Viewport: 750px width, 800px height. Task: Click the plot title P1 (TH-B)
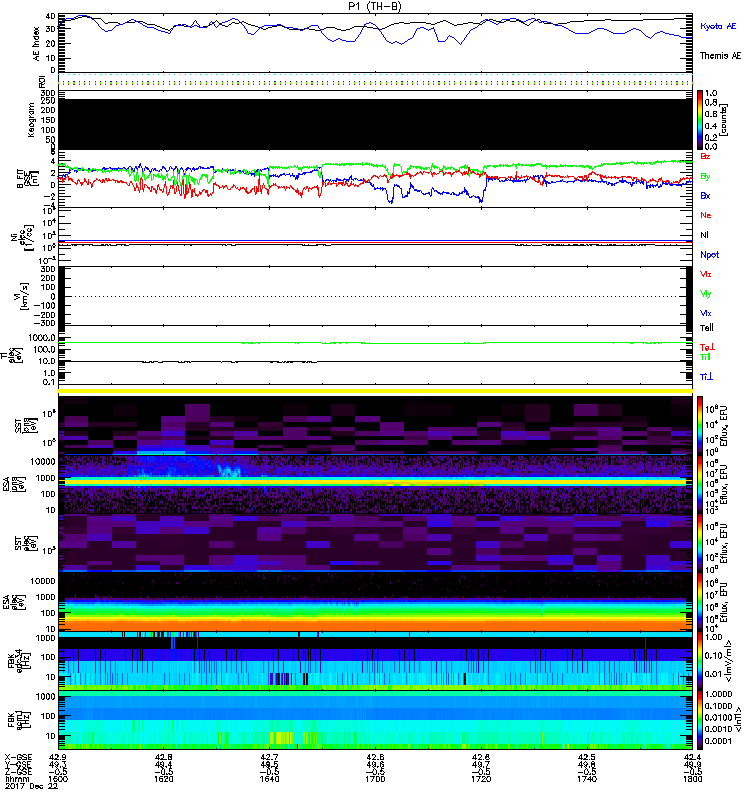375,6
